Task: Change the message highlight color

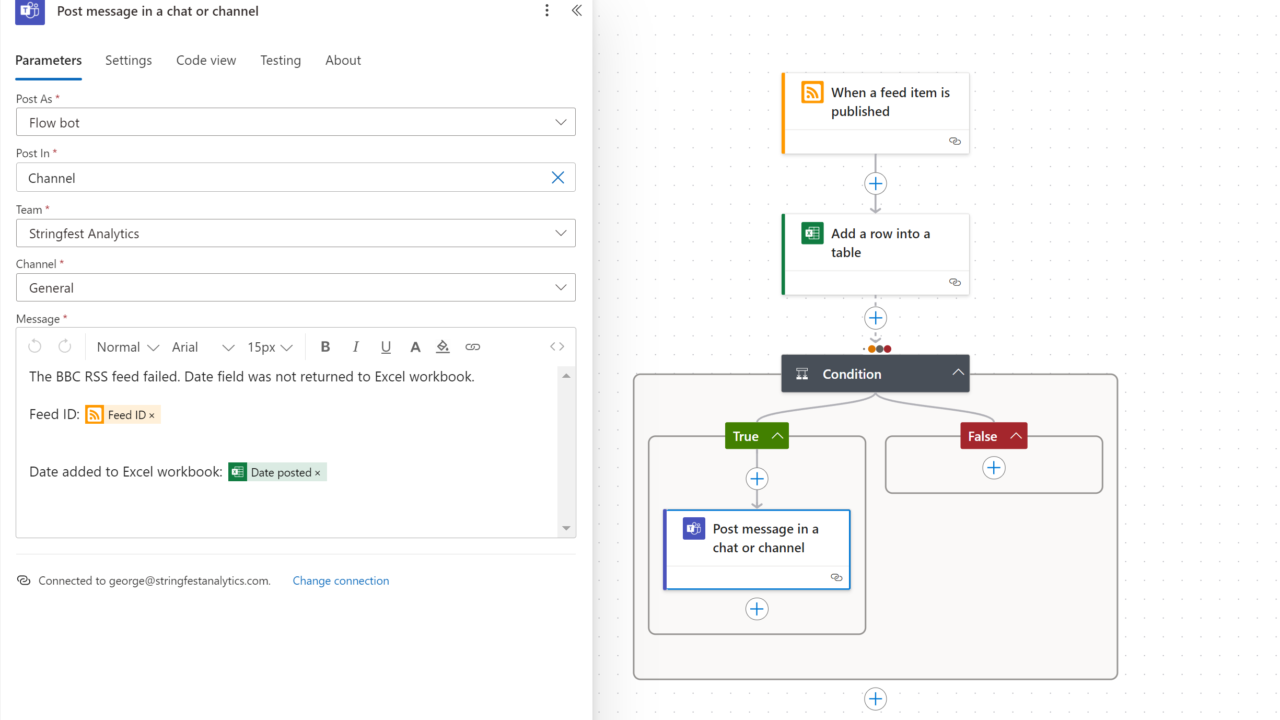Action: (443, 347)
